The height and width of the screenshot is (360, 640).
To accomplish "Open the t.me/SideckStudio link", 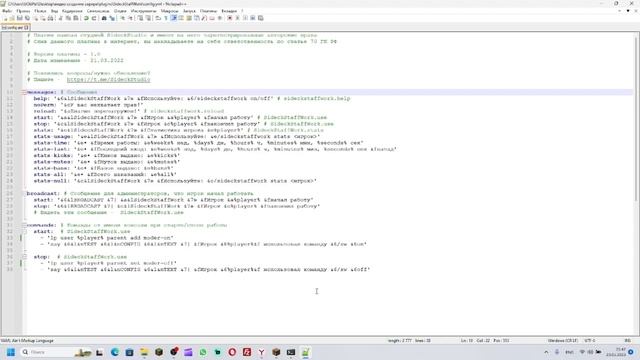I will [x=108, y=80].
